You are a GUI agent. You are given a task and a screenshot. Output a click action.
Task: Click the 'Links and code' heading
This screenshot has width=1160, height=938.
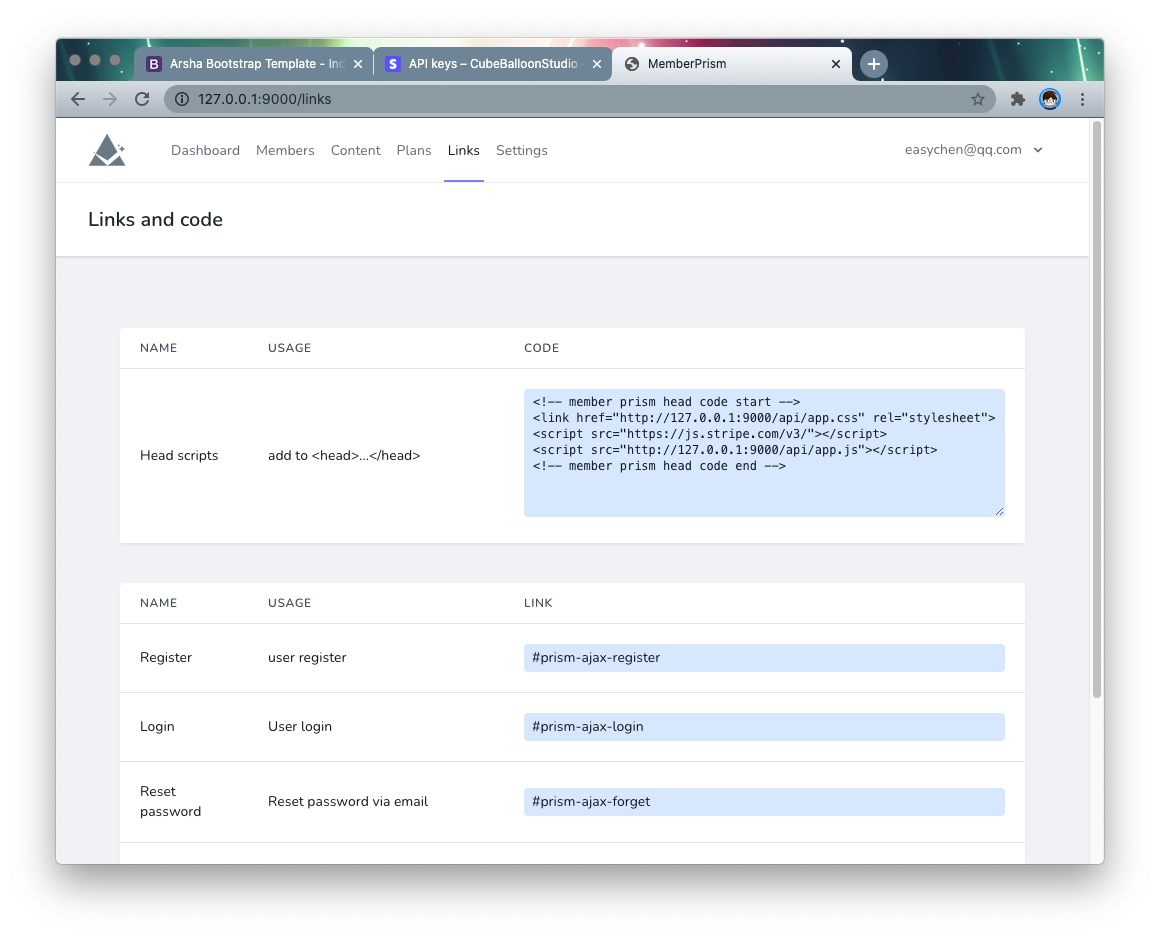click(x=155, y=220)
